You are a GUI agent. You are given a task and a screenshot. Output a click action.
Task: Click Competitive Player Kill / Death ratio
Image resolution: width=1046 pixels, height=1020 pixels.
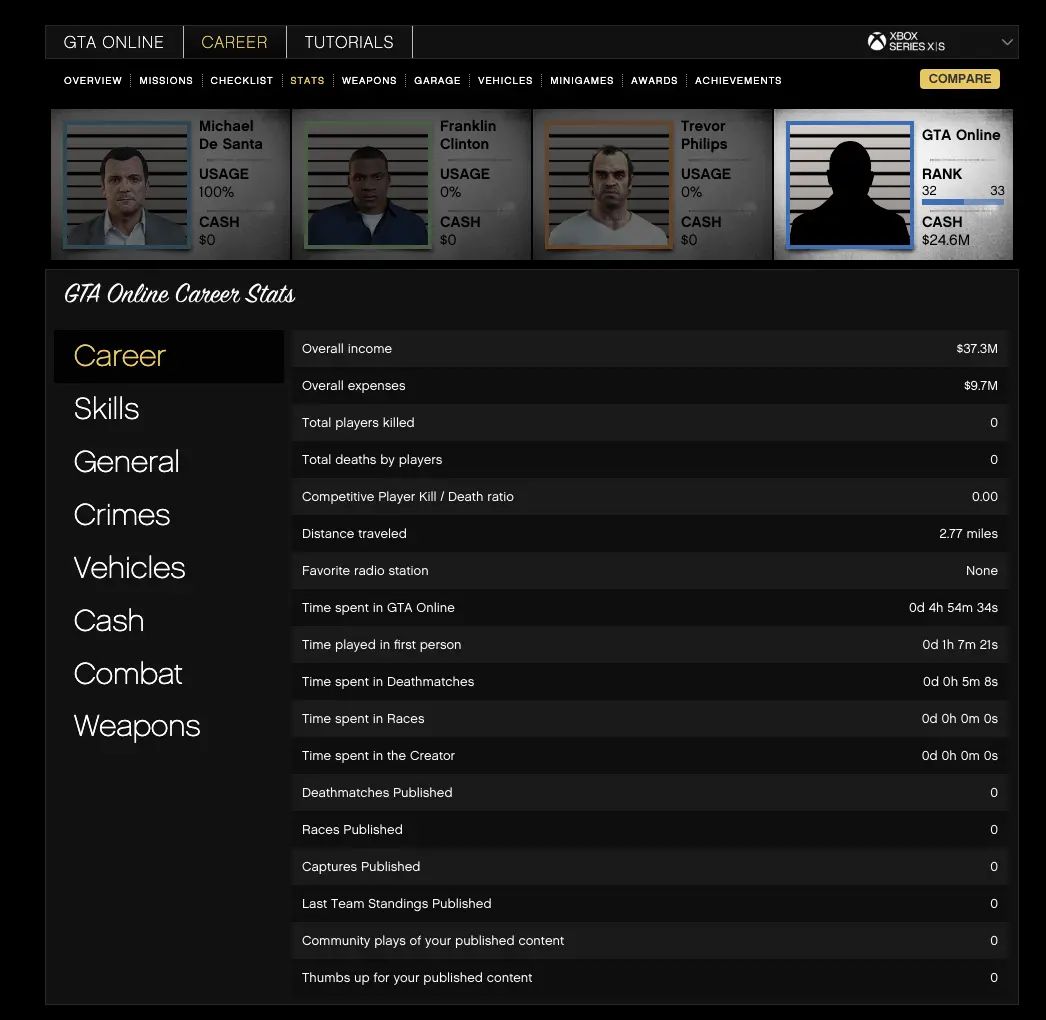(x=408, y=496)
